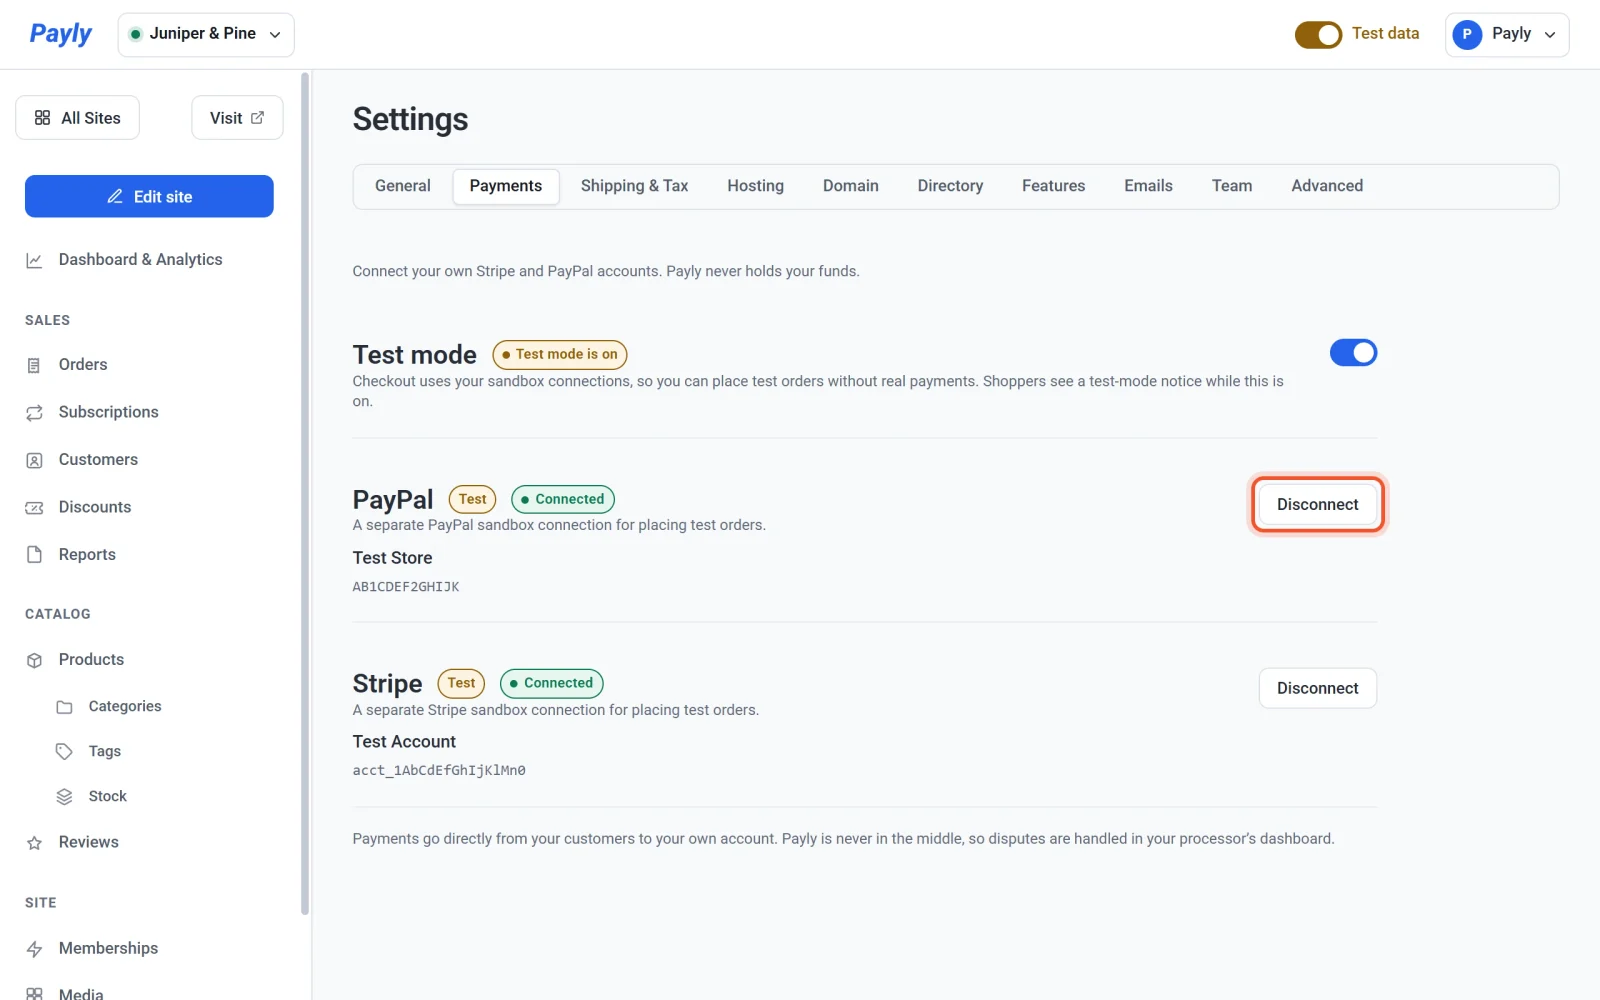Viewport: 1600px width, 1000px height.
Task: Go to the Directory tab
Action: click(950, 186)
